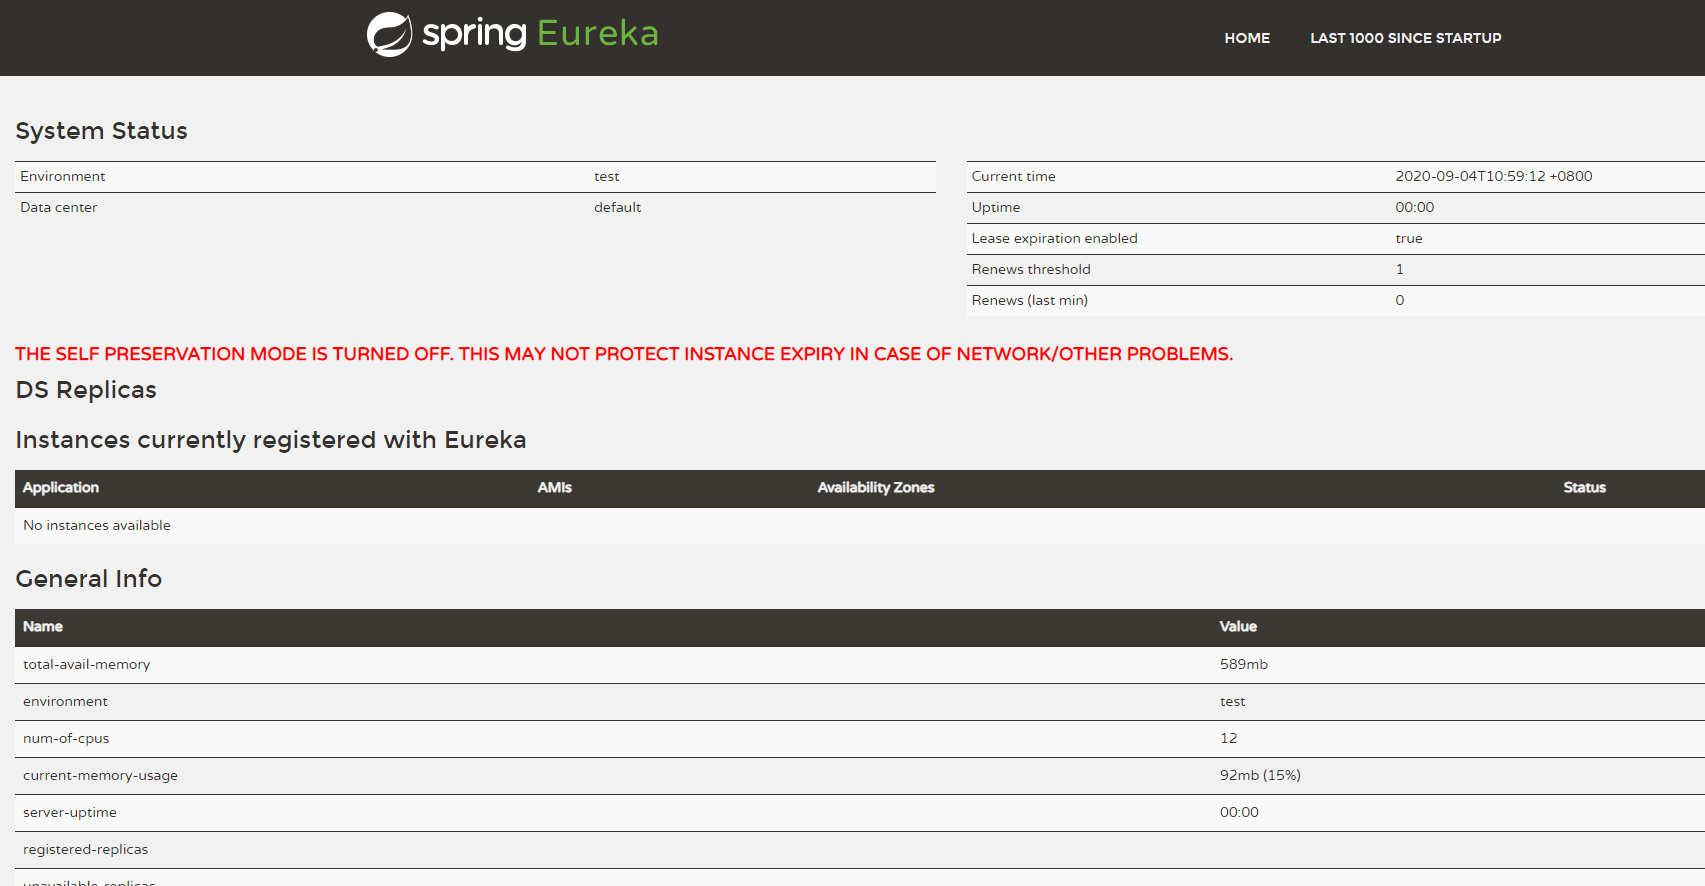Click 'Instances currently registered with Eureka' heading
This screenshot has width=1705, height=886.
coord(270,440)
